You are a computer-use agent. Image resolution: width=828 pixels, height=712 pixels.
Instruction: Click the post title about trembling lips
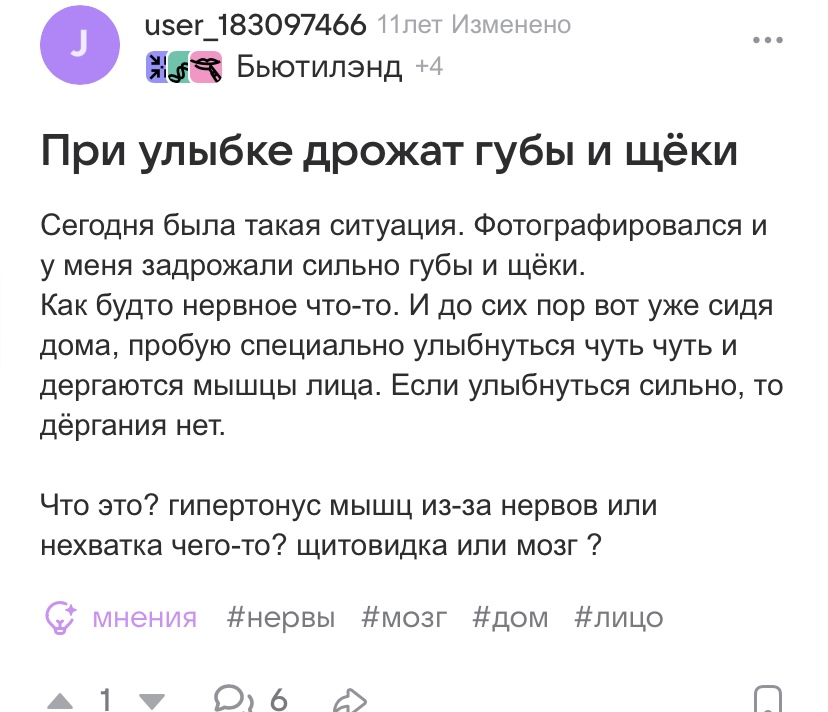coord(389,152)
